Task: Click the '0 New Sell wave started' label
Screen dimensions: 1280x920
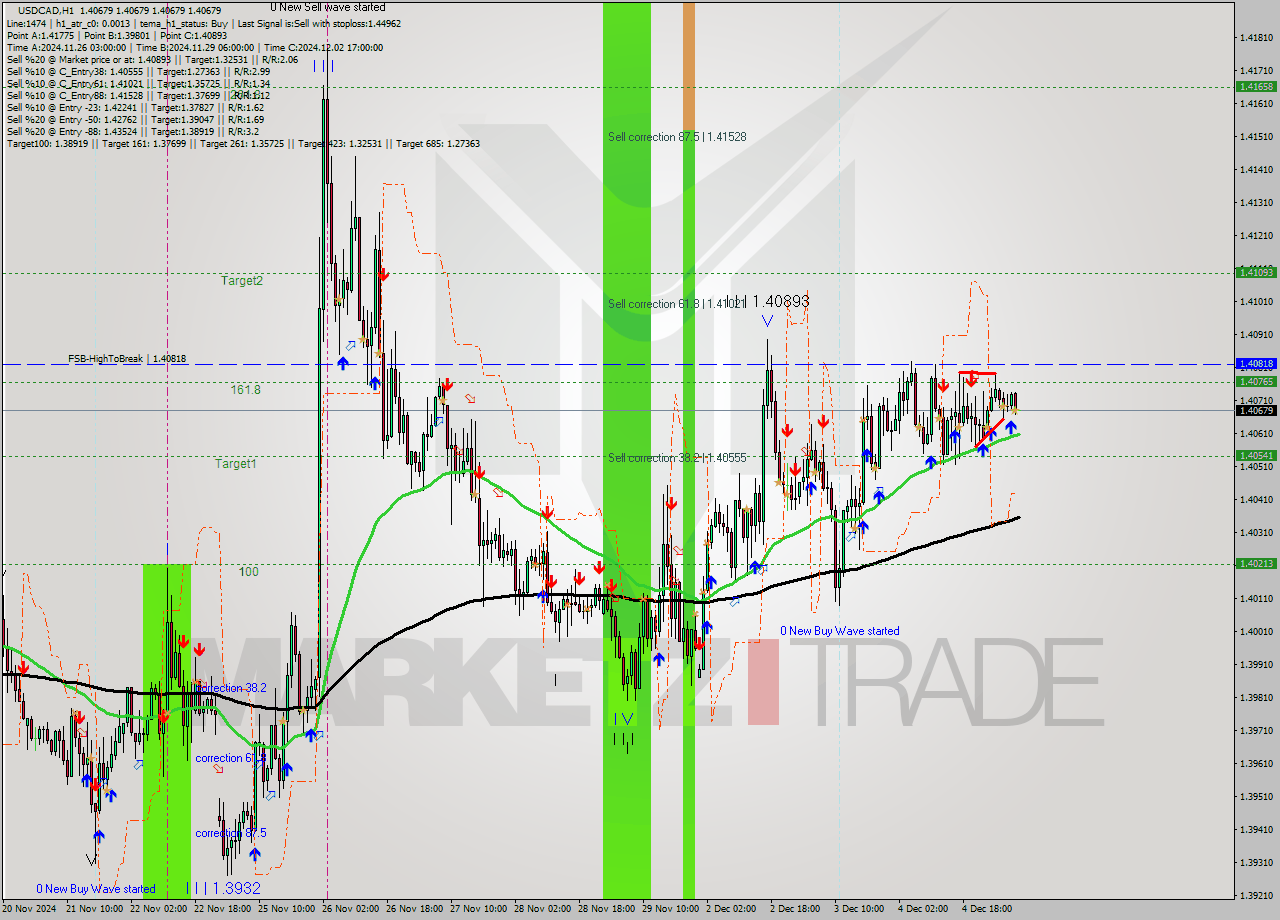Action: 327,7
